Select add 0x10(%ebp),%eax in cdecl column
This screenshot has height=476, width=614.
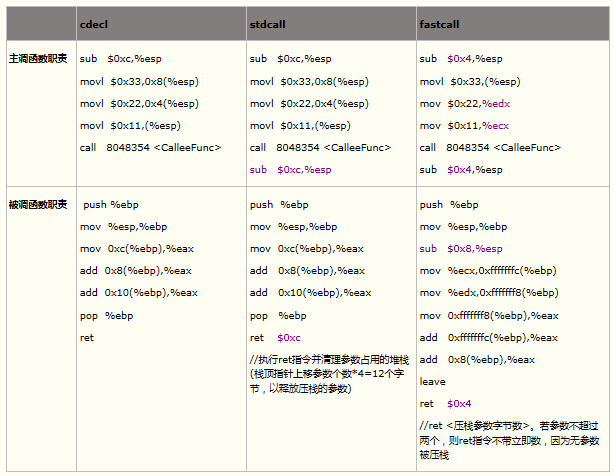tap(138, 293)
